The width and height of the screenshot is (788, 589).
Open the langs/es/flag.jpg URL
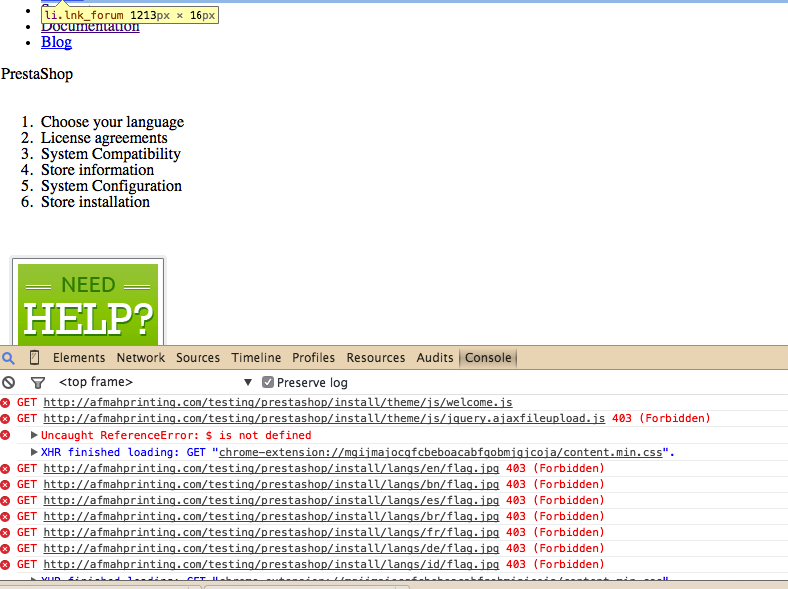[x=271, y=501]
